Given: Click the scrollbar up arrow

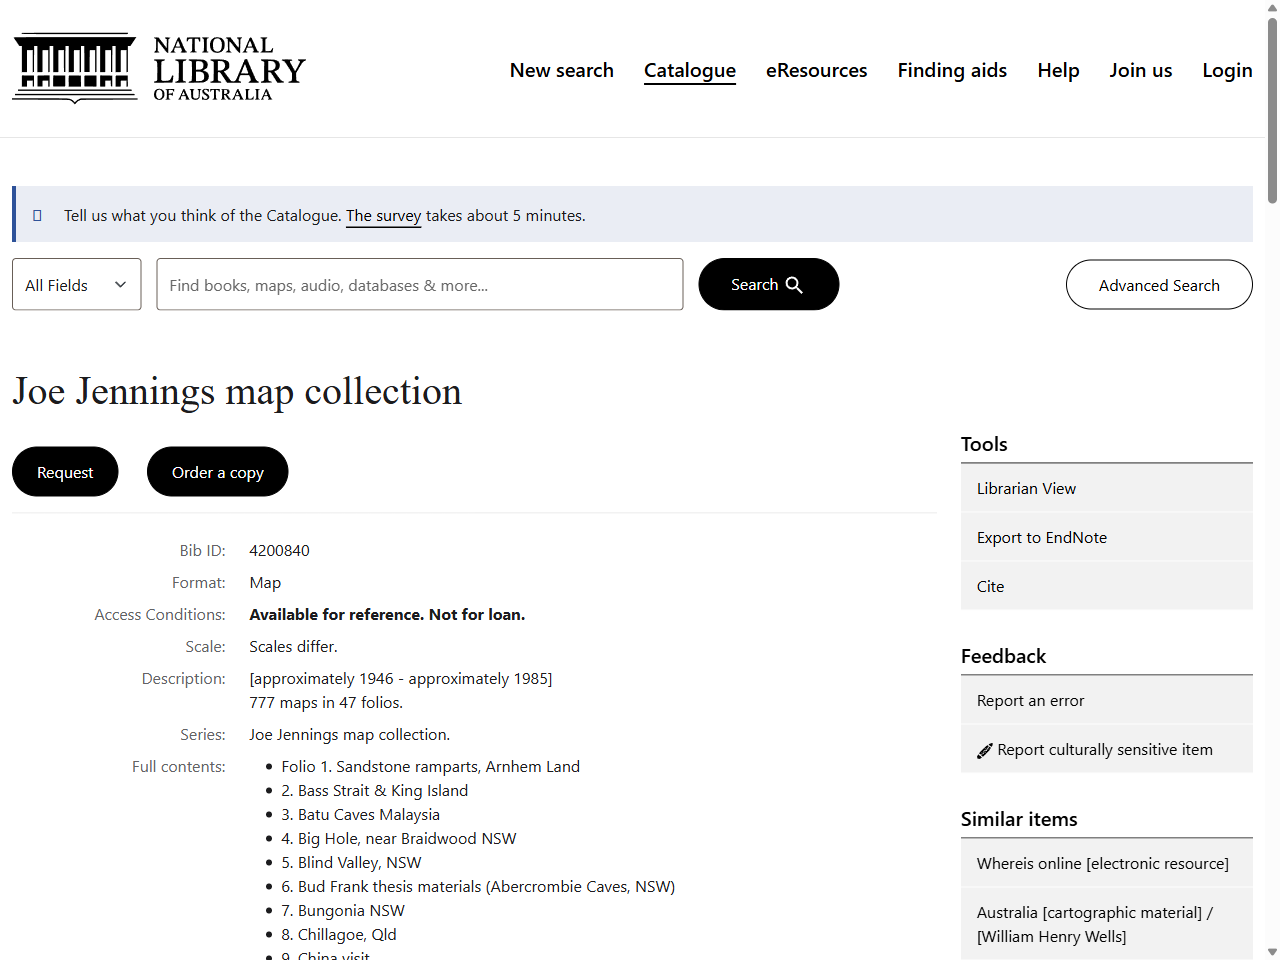Looking at the screenshot, I should point(1271,8).
